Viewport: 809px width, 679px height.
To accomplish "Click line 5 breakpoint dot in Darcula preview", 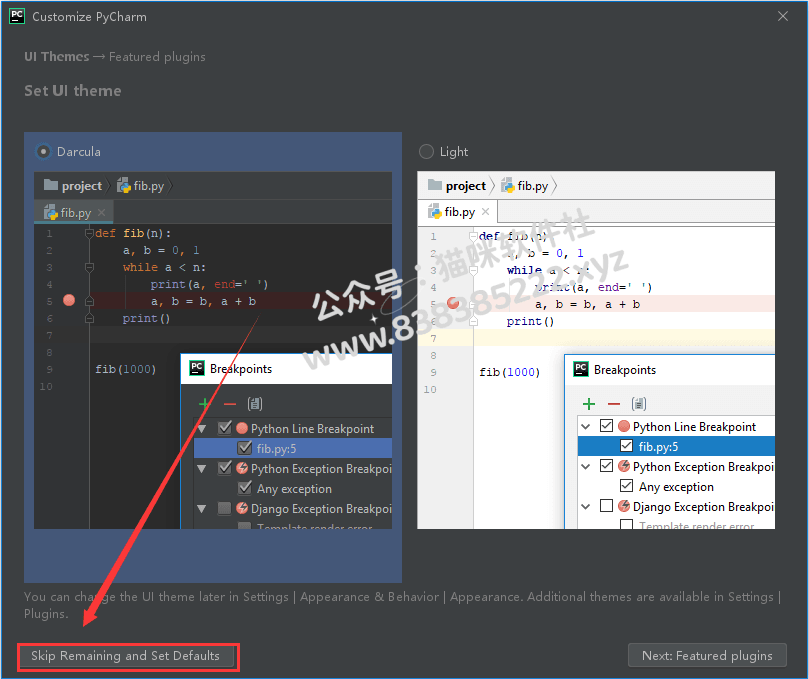I will point(69,300).
